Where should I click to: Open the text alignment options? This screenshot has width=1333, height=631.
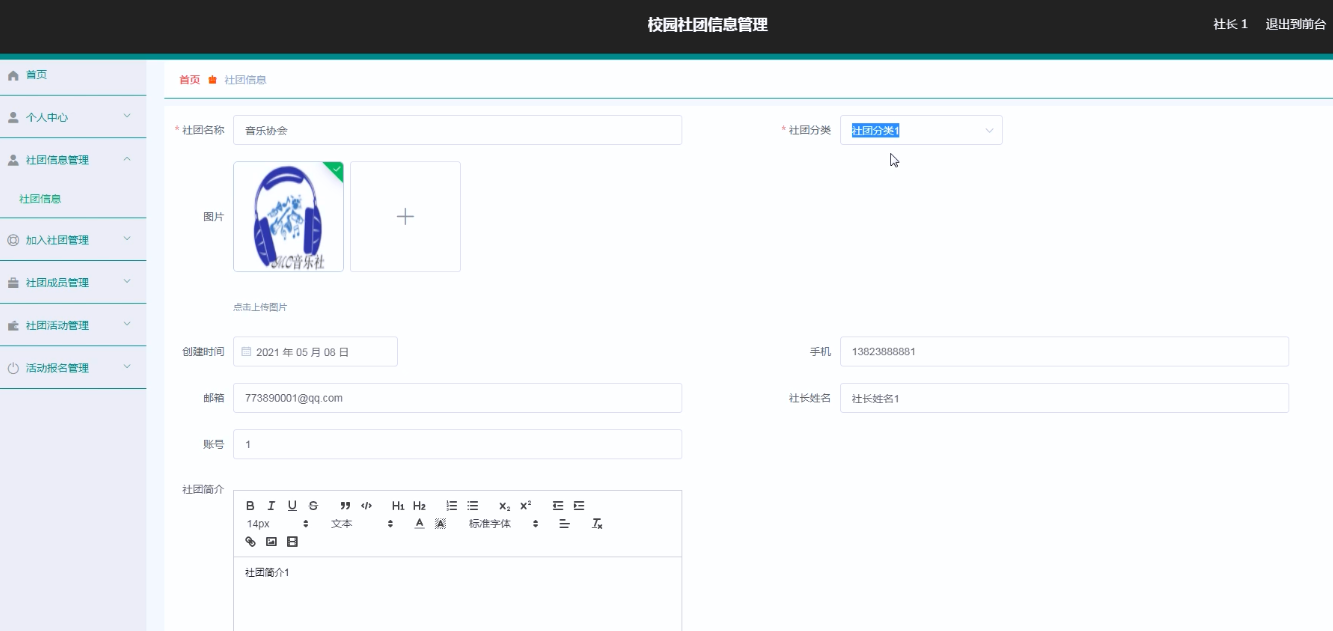[564, 524]
